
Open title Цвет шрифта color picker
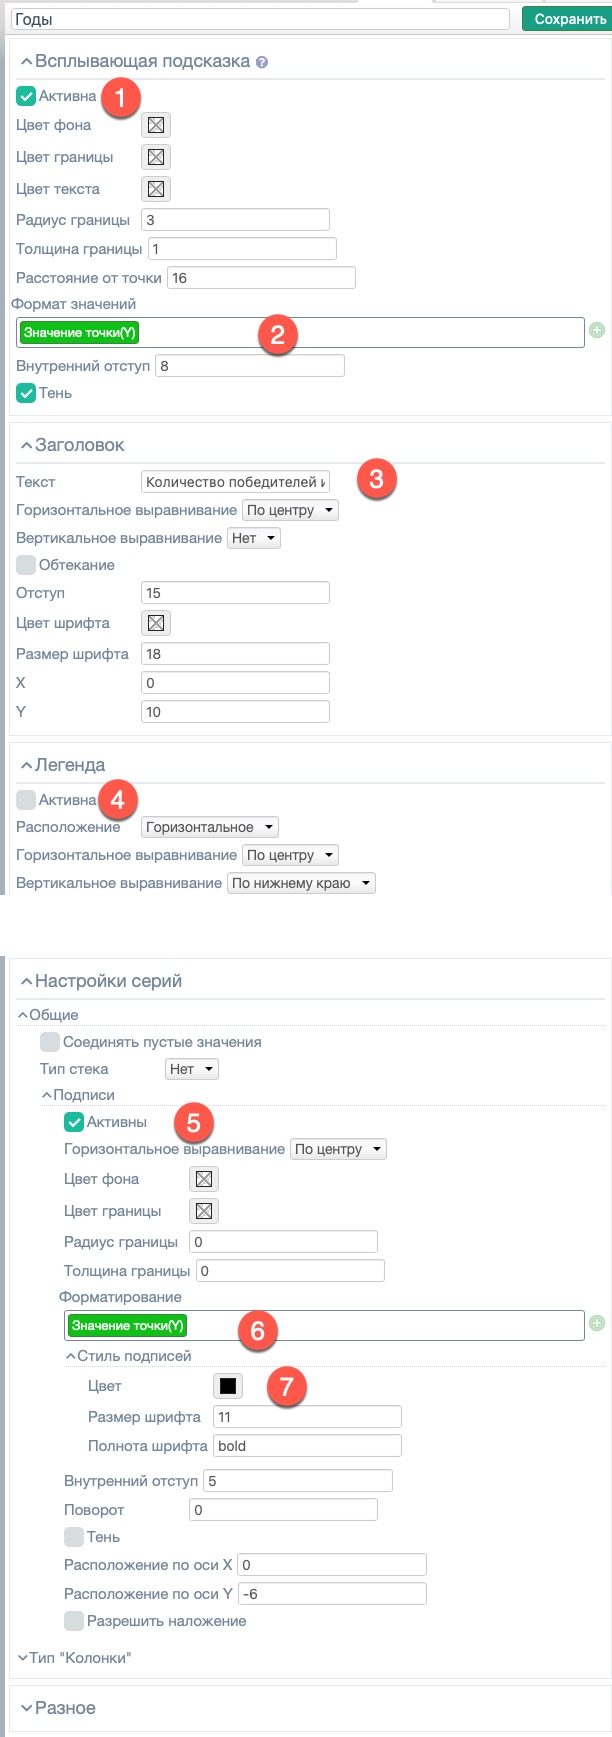click(x=156, y=623)
